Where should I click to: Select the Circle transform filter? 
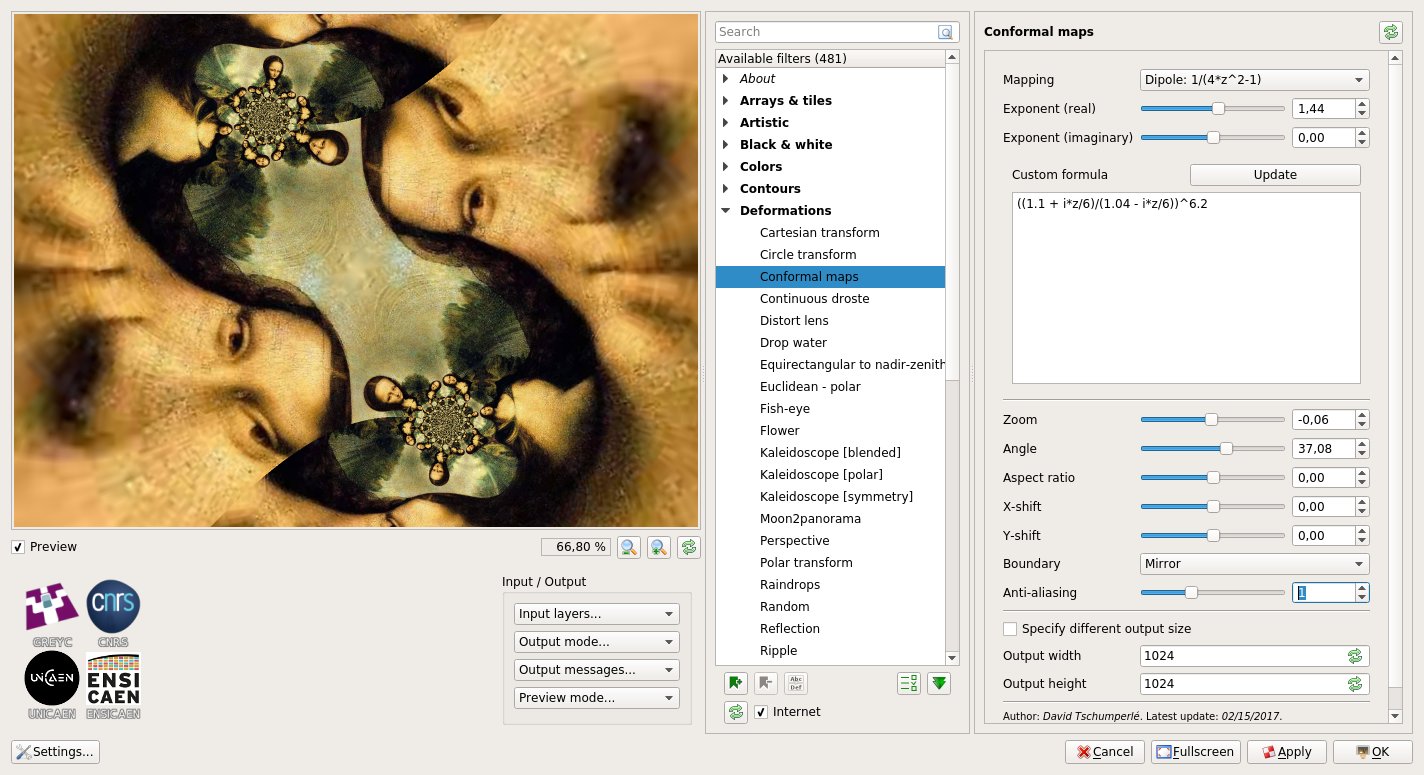tap(808, 255)
